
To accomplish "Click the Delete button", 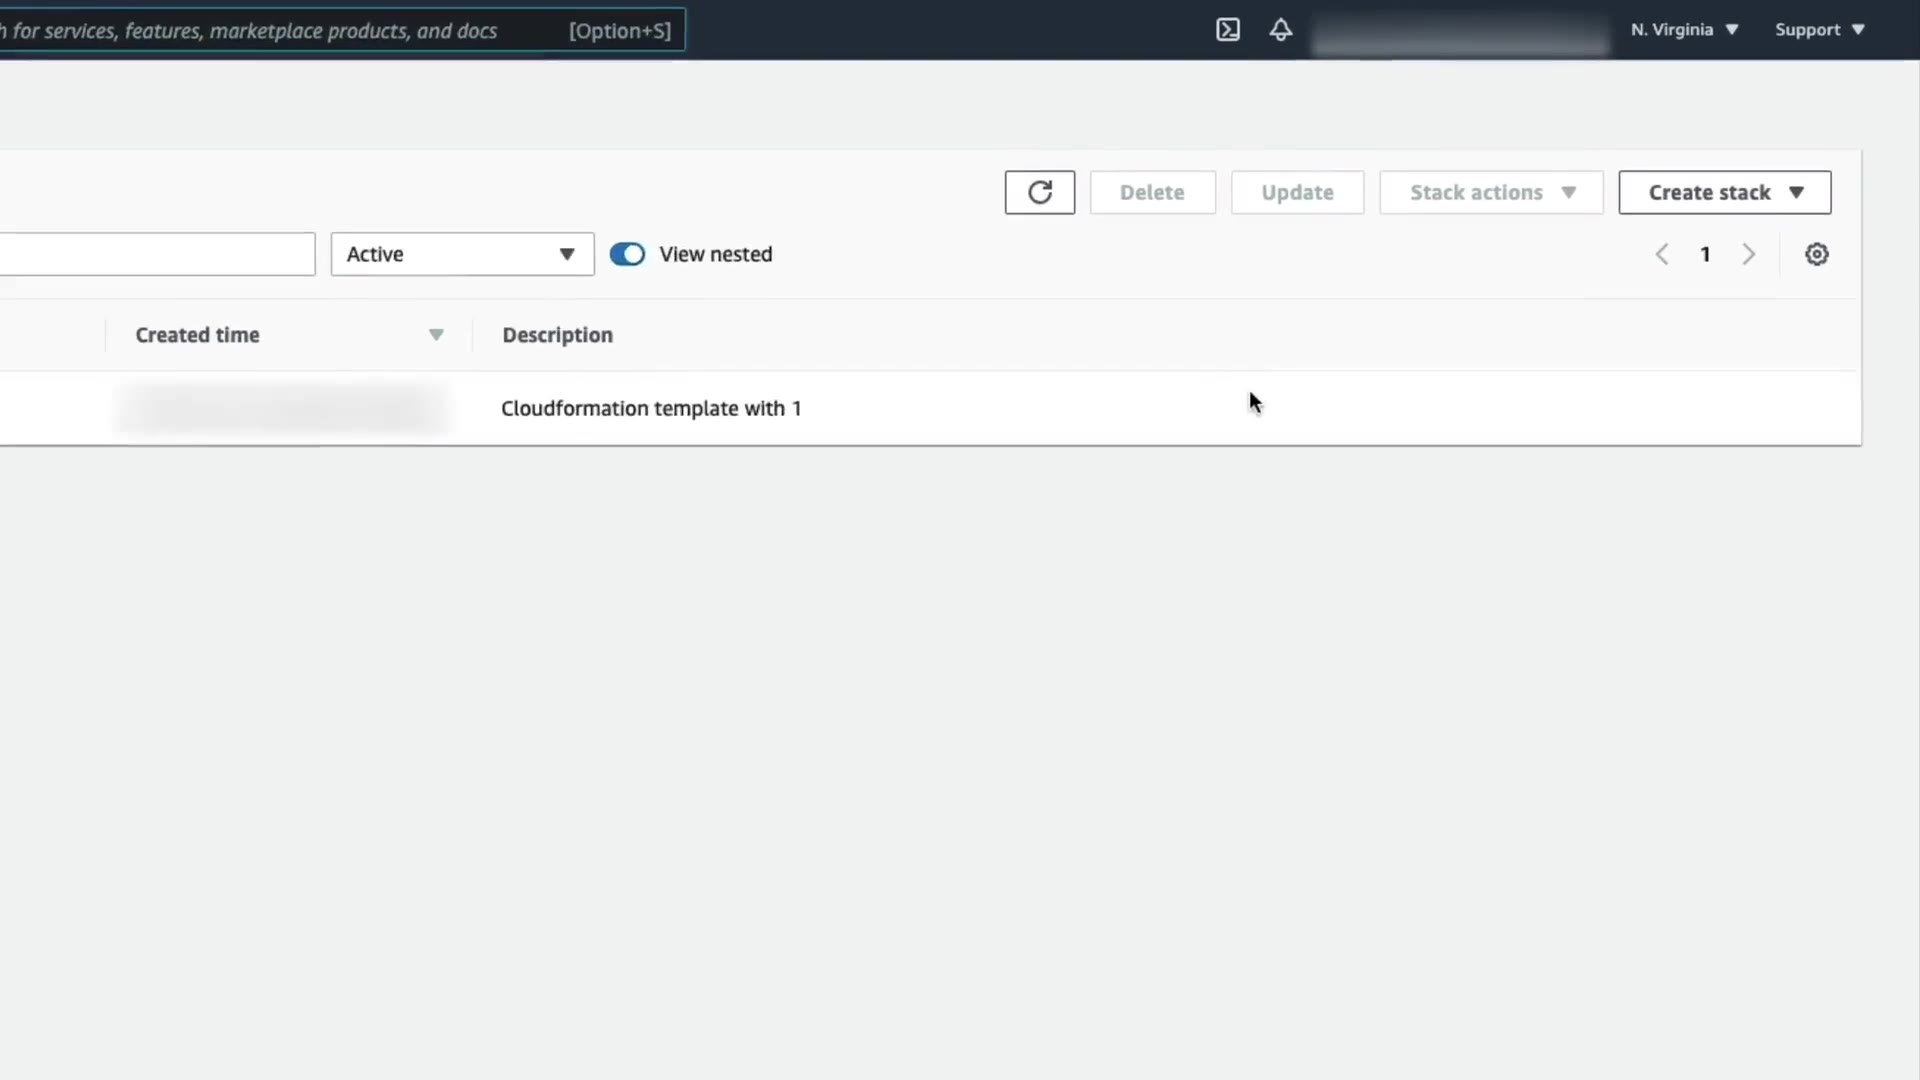I will (1152, 192).
